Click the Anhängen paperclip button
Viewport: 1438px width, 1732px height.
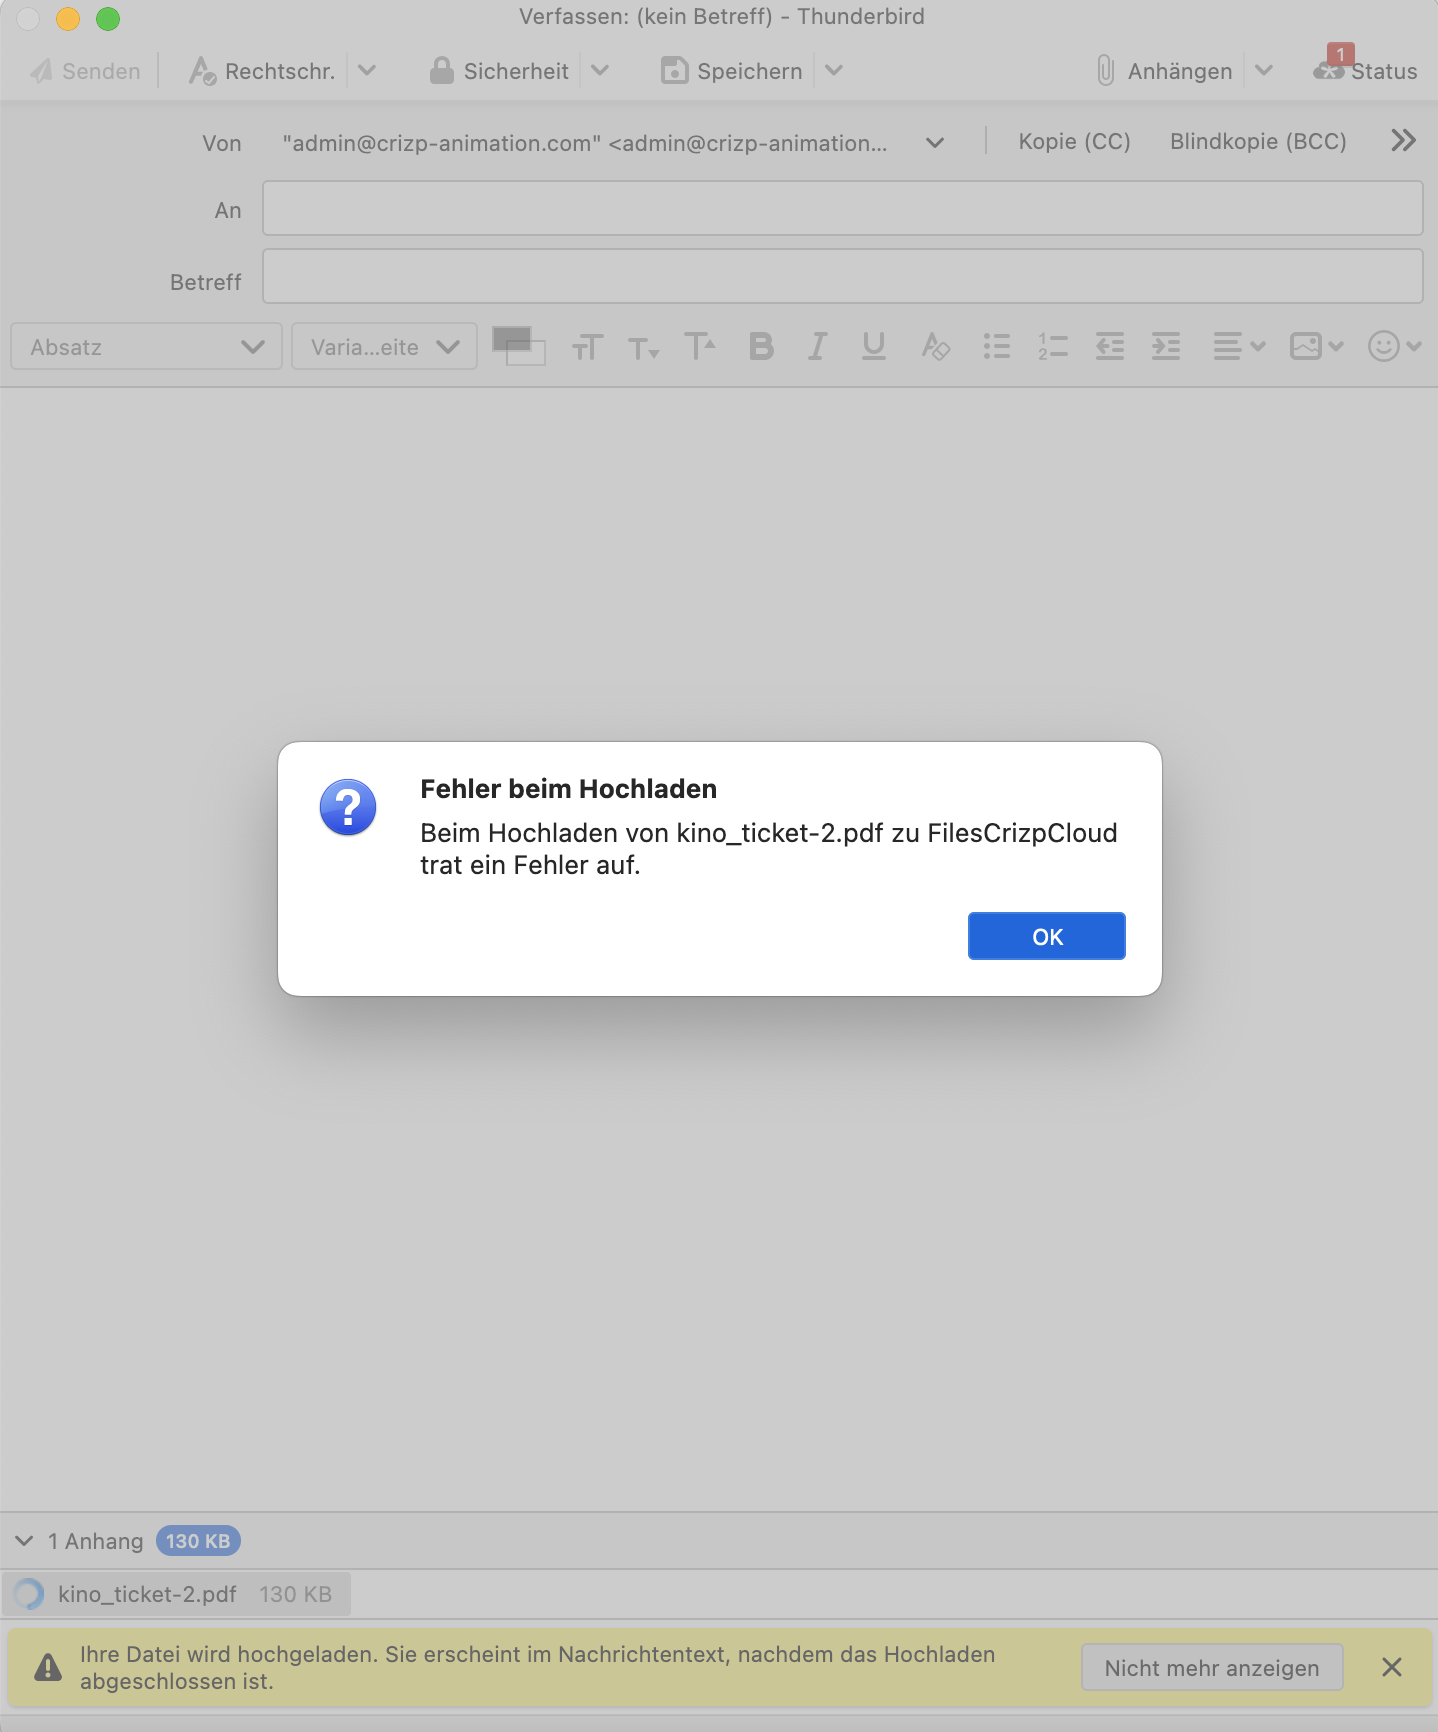[1164, 71]
